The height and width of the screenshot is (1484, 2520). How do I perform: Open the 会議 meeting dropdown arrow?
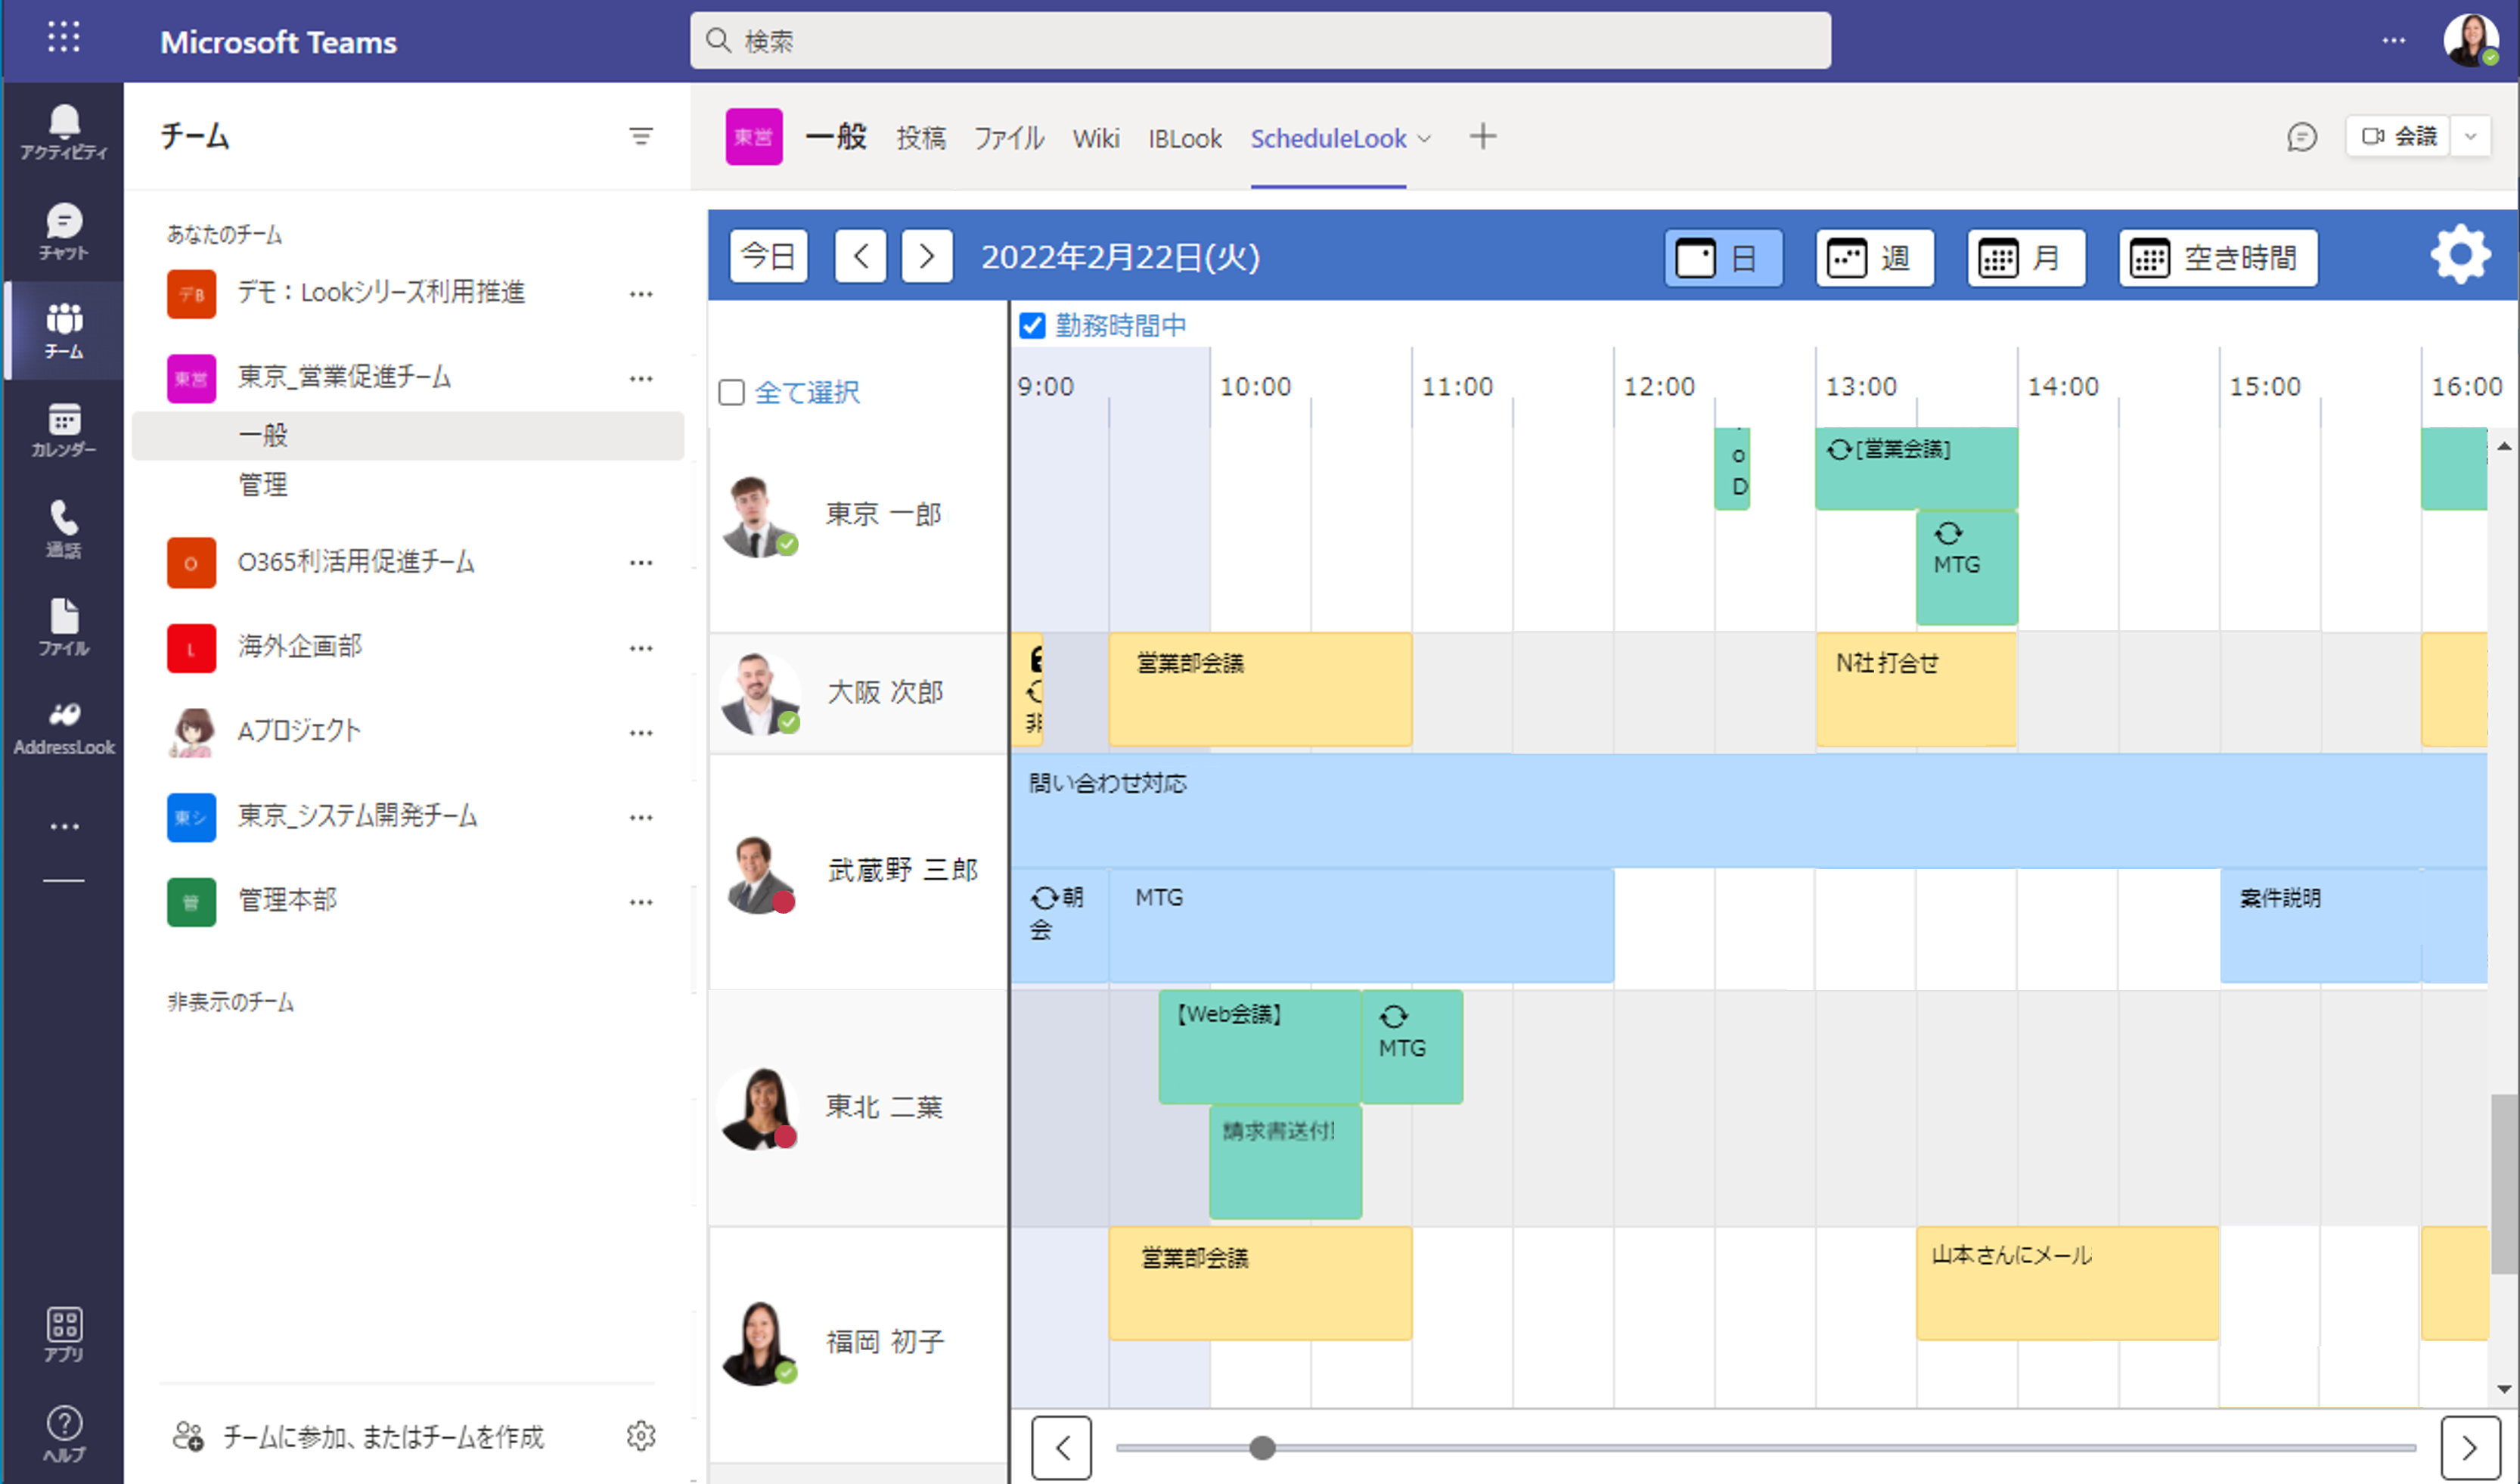[x=2470, y=137]
